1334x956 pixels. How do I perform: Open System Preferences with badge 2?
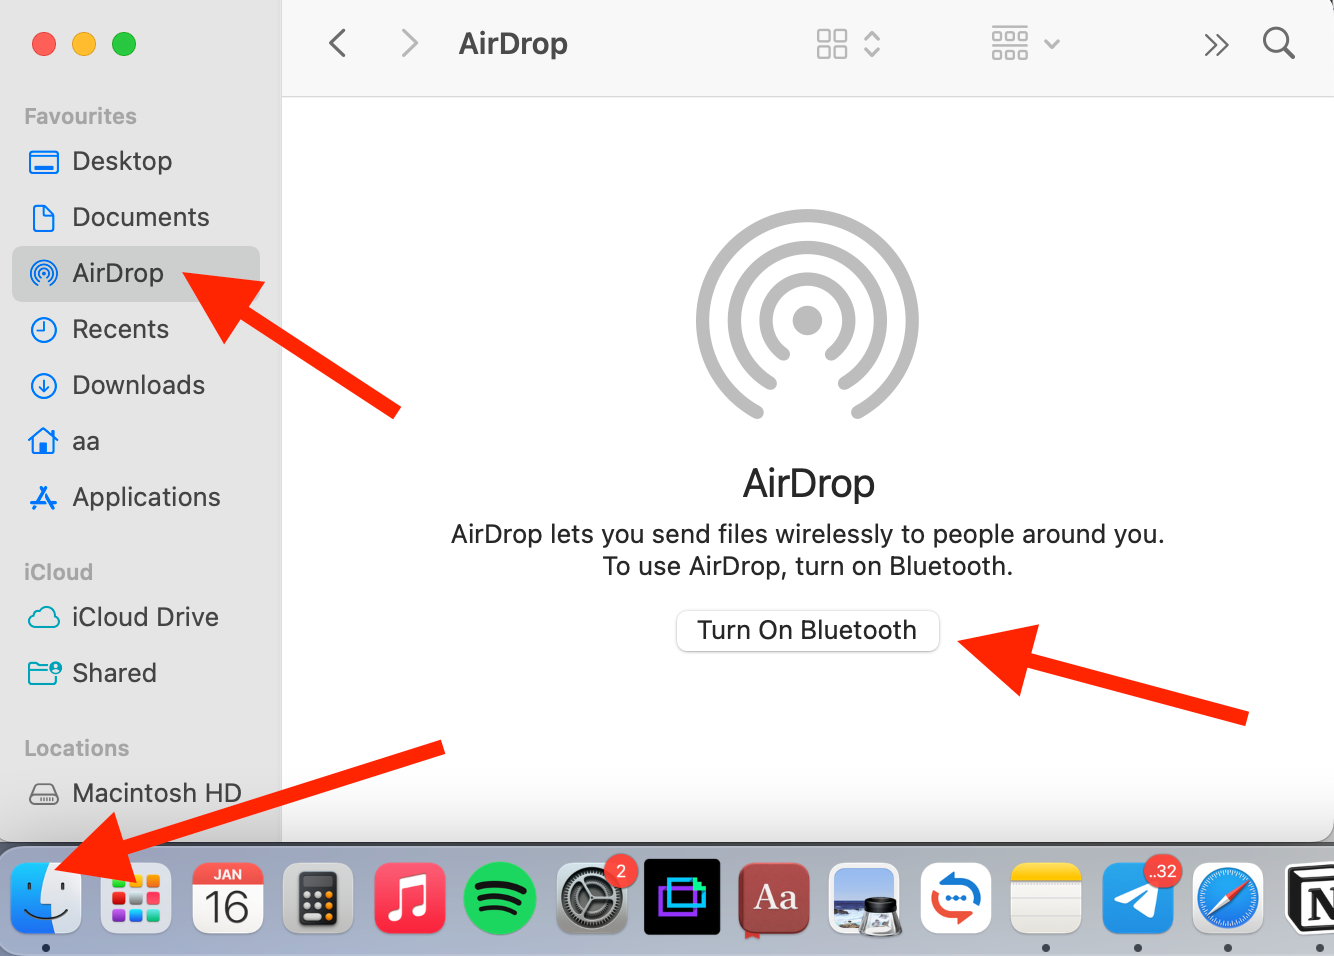[592, 898]
